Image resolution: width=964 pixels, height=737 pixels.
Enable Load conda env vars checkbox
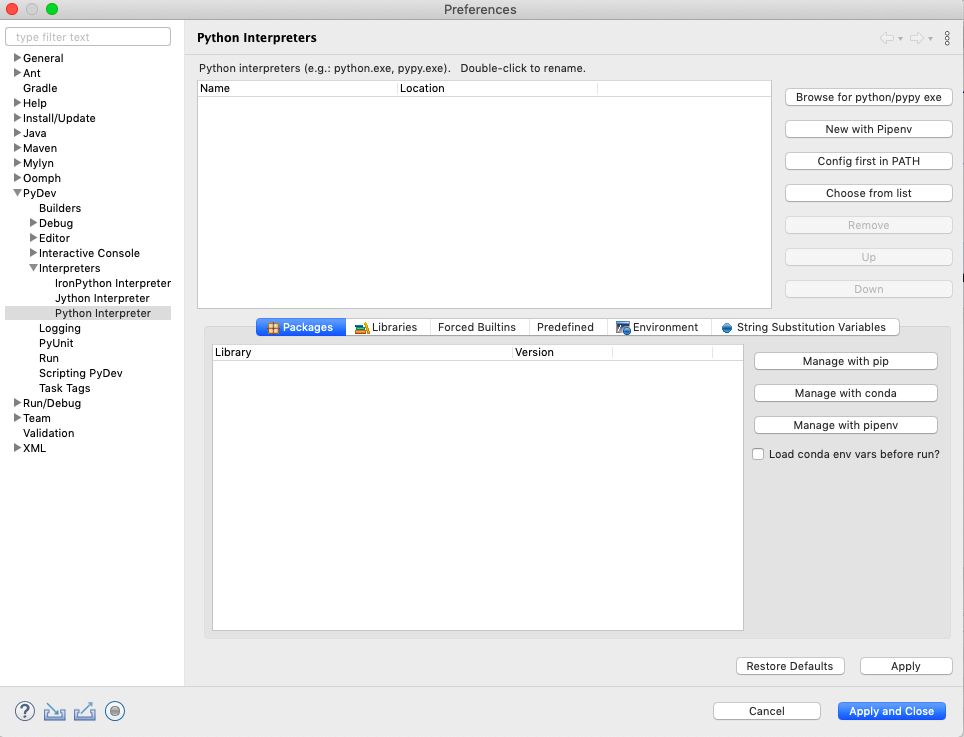[x=759, y=454]
